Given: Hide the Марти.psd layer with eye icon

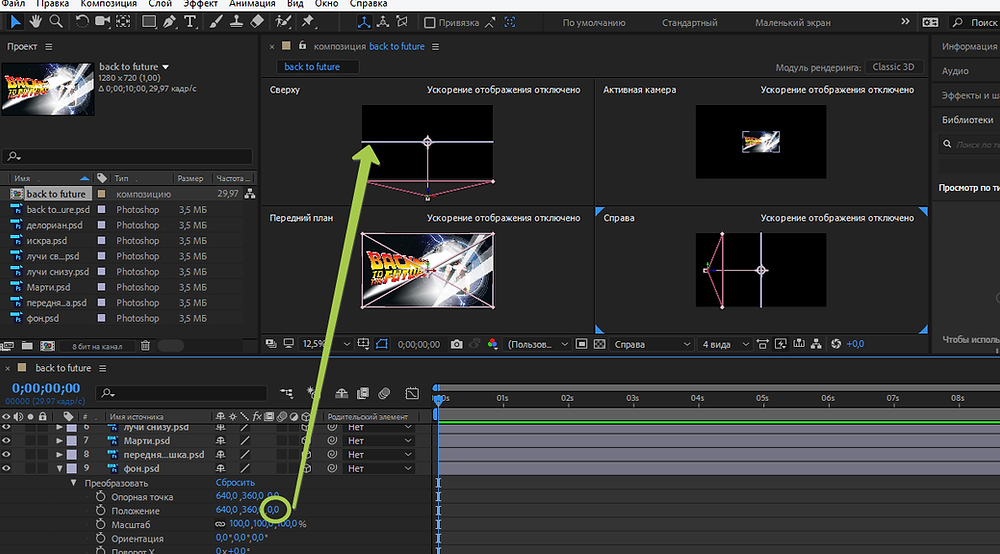Looking at the screenshot, I should [6, 441].
